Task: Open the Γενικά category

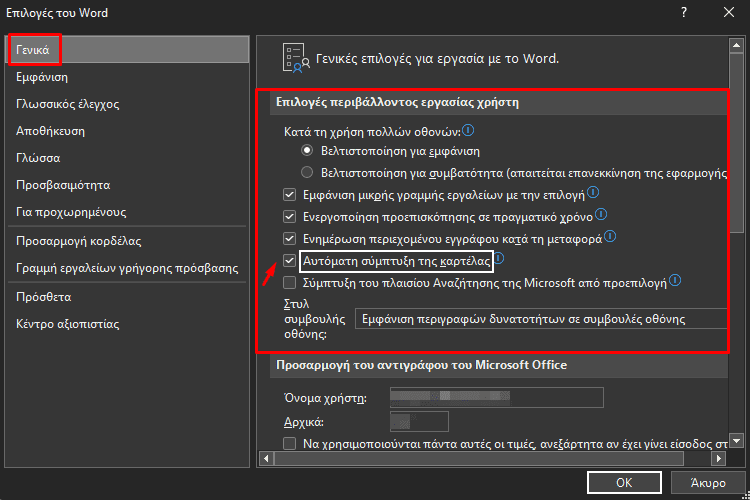Action: coord(127,50)
